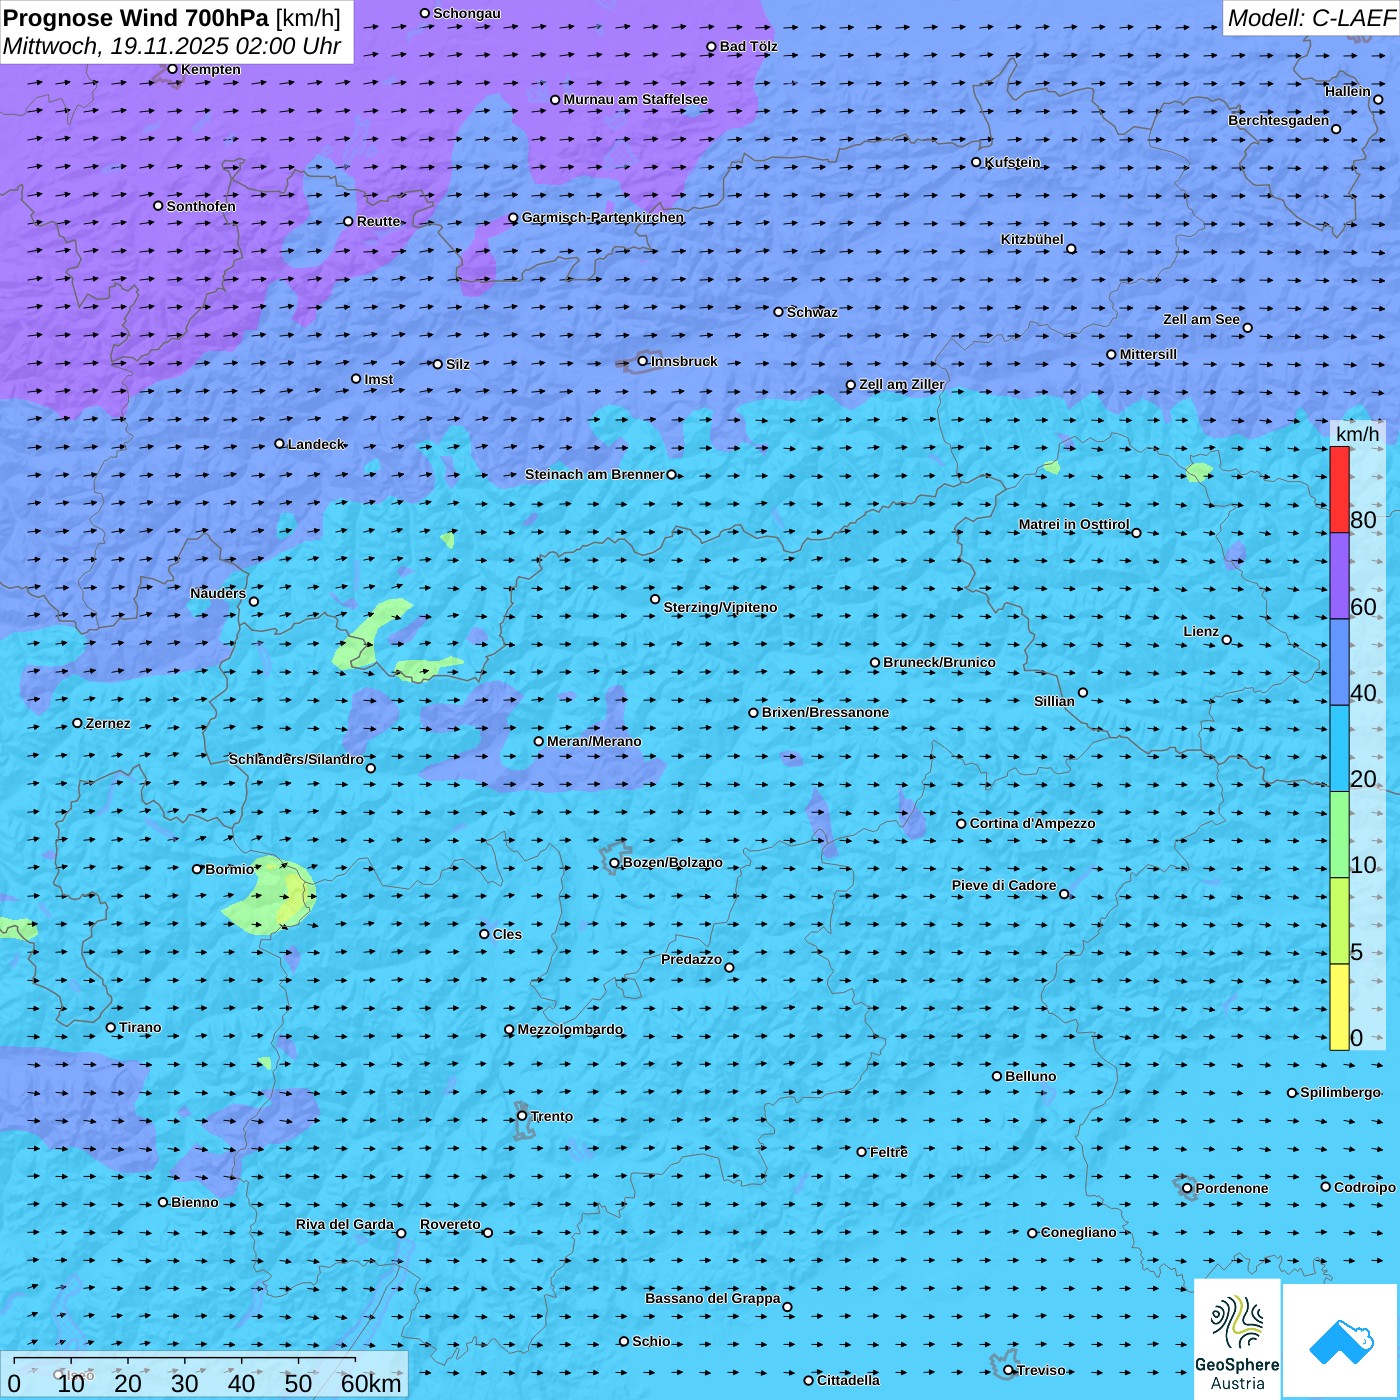Click the Pordenone city label
Screen dimensions: 1400x1400
click(x=1232, y=1188)
